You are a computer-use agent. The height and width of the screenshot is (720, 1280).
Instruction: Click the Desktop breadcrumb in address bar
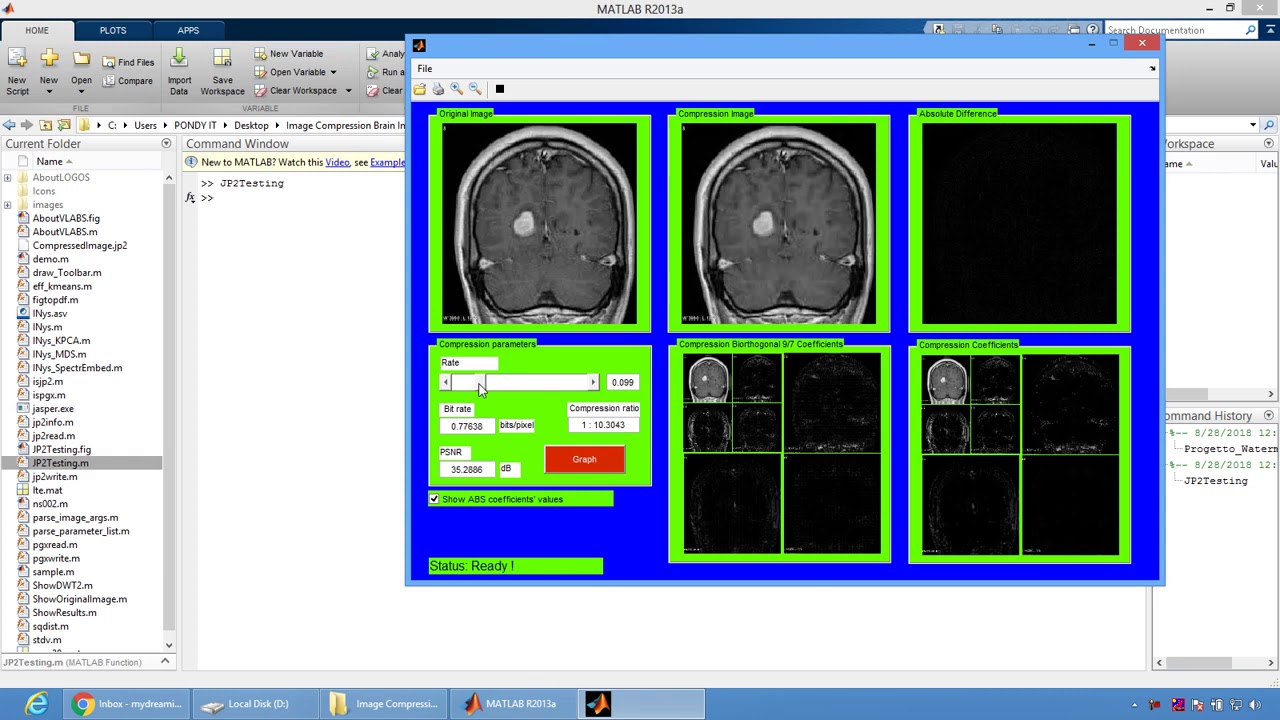point(251,125)
